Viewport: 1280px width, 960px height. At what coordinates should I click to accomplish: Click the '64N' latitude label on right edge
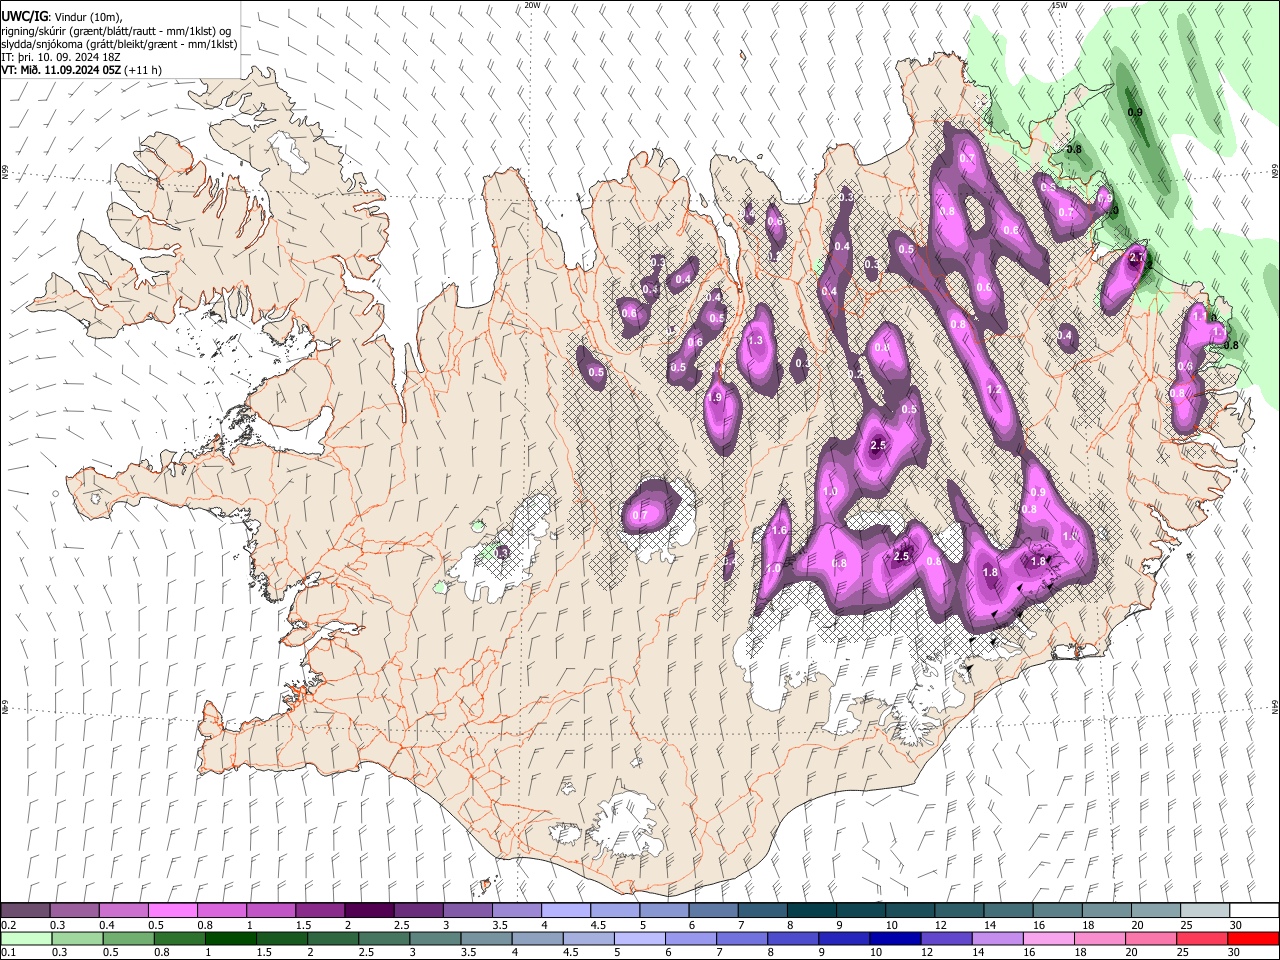click(1275, 706)
